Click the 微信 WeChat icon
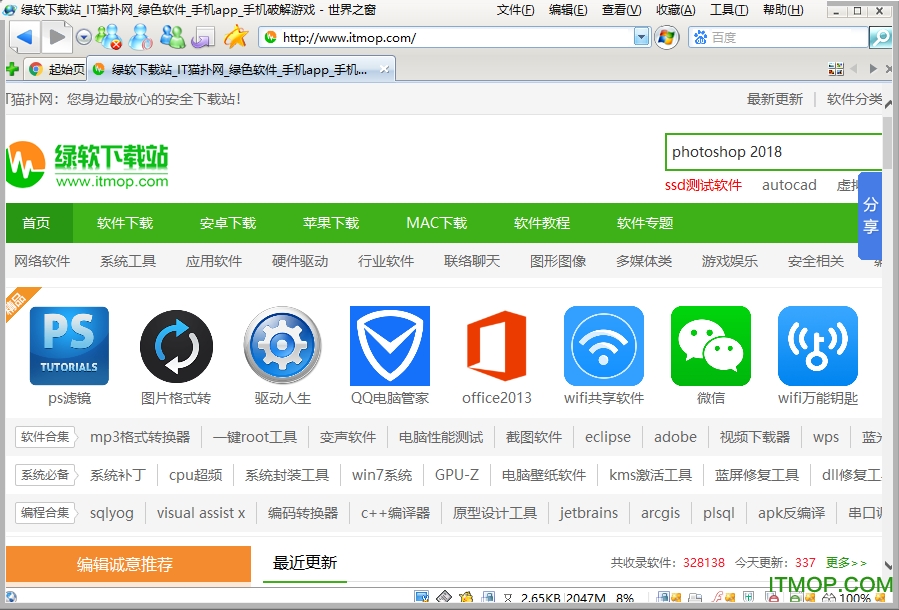Viewport: 899px width, 610px height. (x=711, y=346)
